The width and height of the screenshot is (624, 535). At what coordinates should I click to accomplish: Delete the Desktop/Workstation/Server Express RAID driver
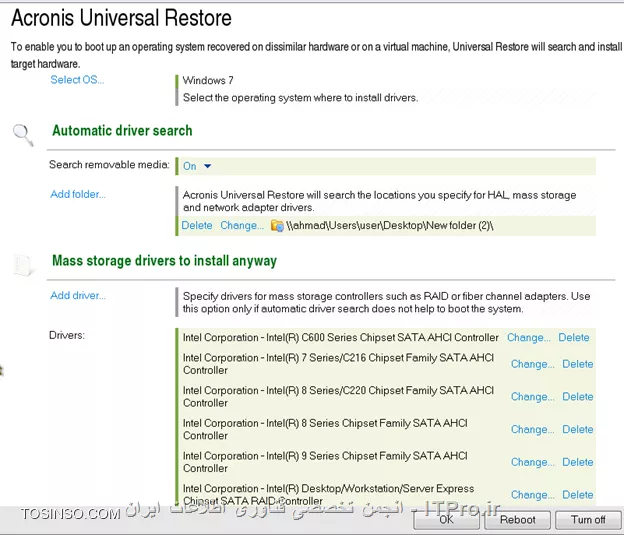point(577,494)
